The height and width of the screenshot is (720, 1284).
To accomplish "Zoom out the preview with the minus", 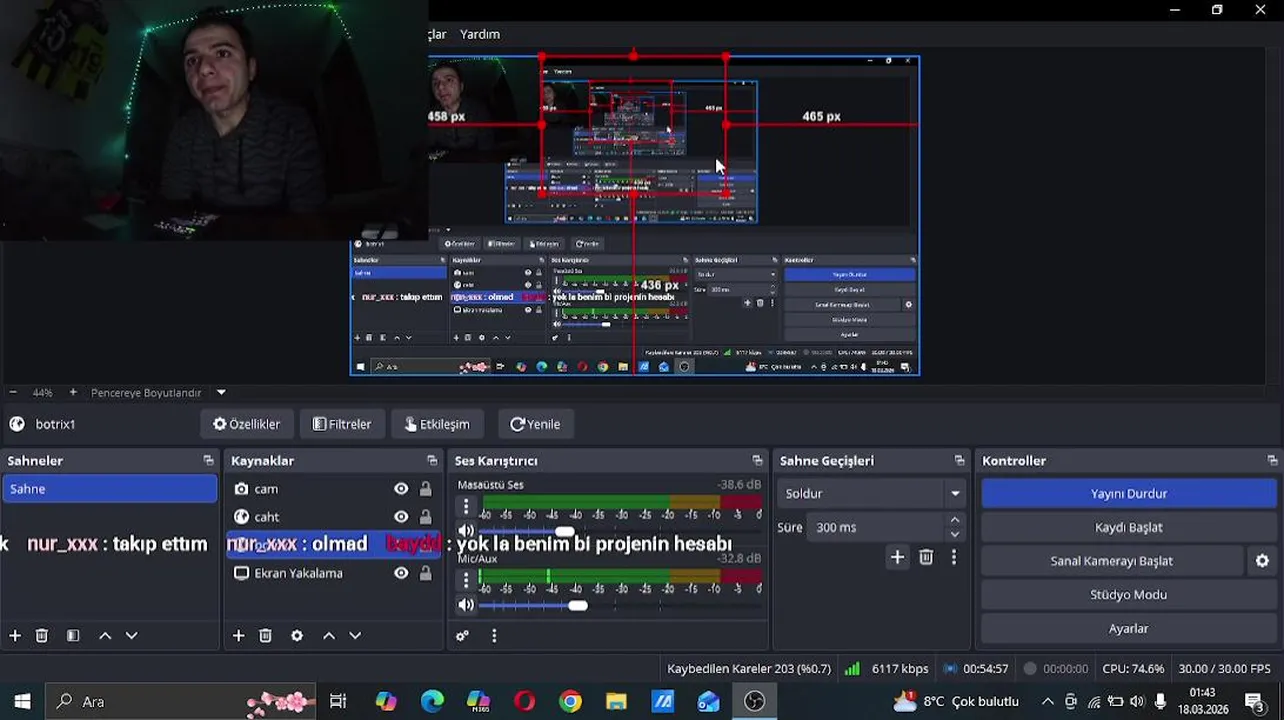I will click(13, 393).
